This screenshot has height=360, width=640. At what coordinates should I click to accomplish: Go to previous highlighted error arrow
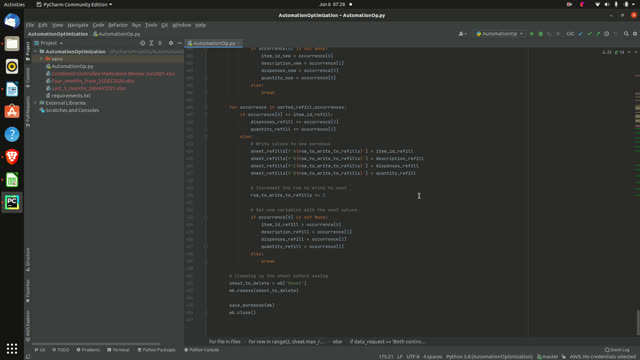[629, 52]
